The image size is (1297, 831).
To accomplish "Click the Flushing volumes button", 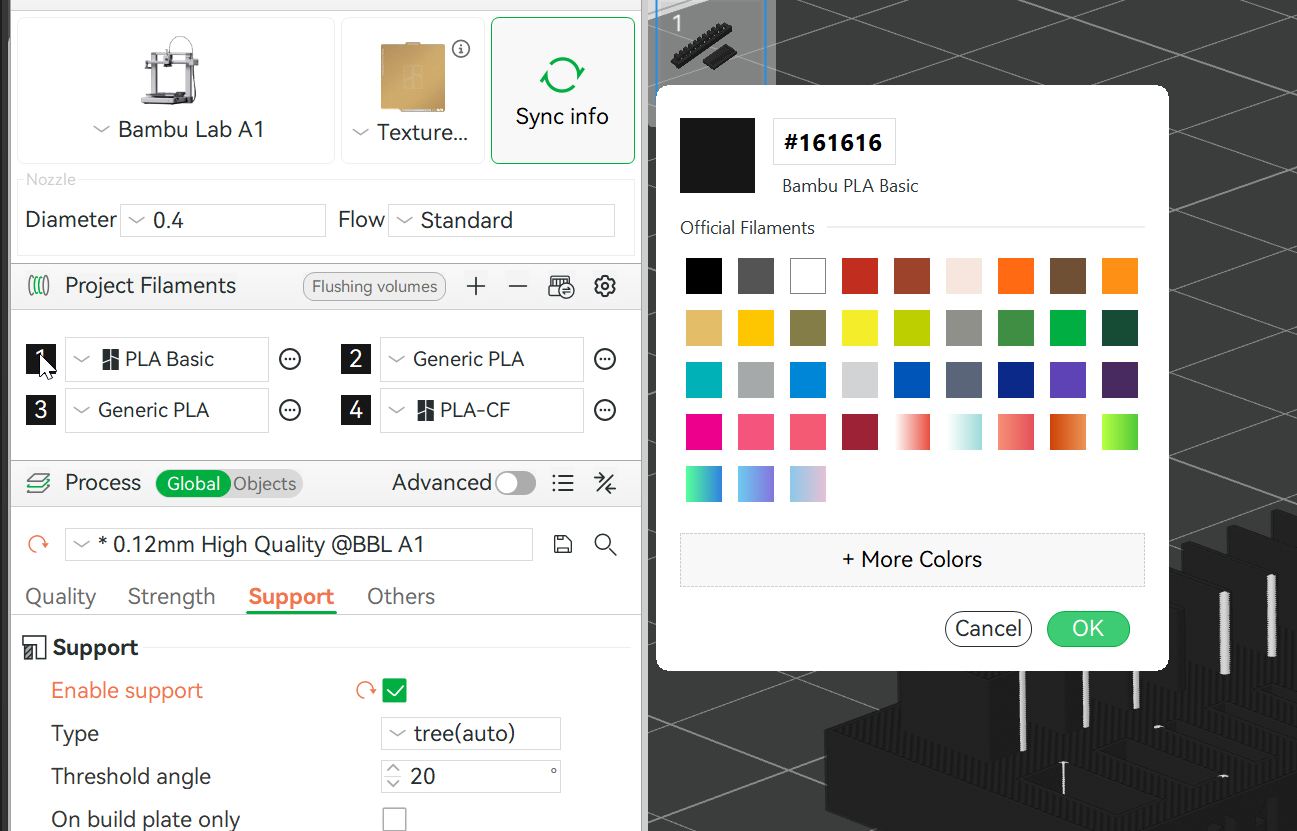I will [x=374, y=287].
